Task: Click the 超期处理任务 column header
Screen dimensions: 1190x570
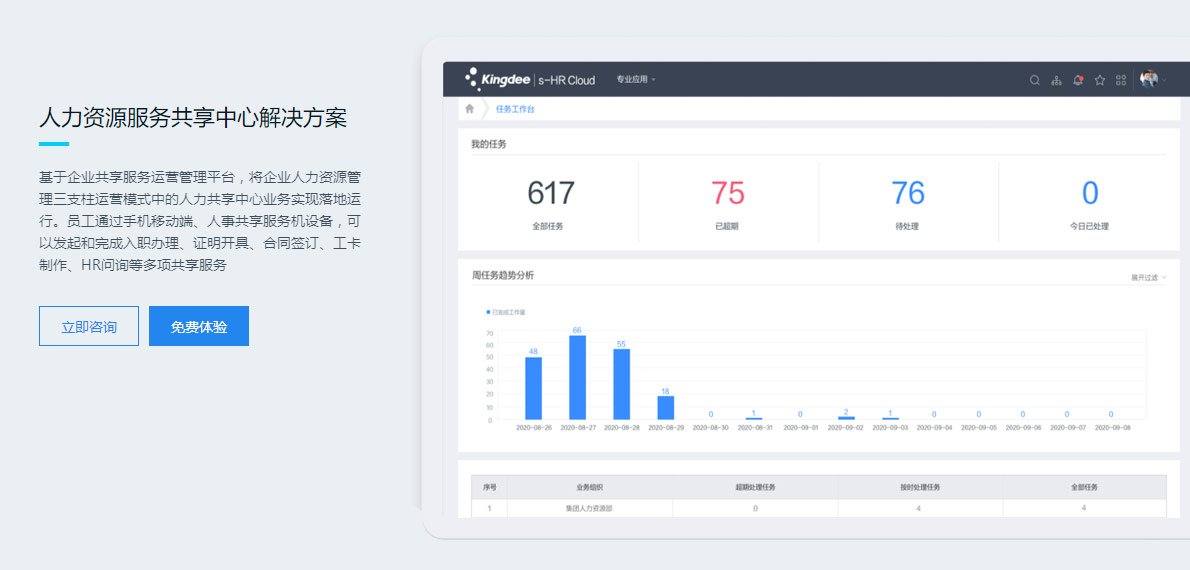Action: (755, 487)
